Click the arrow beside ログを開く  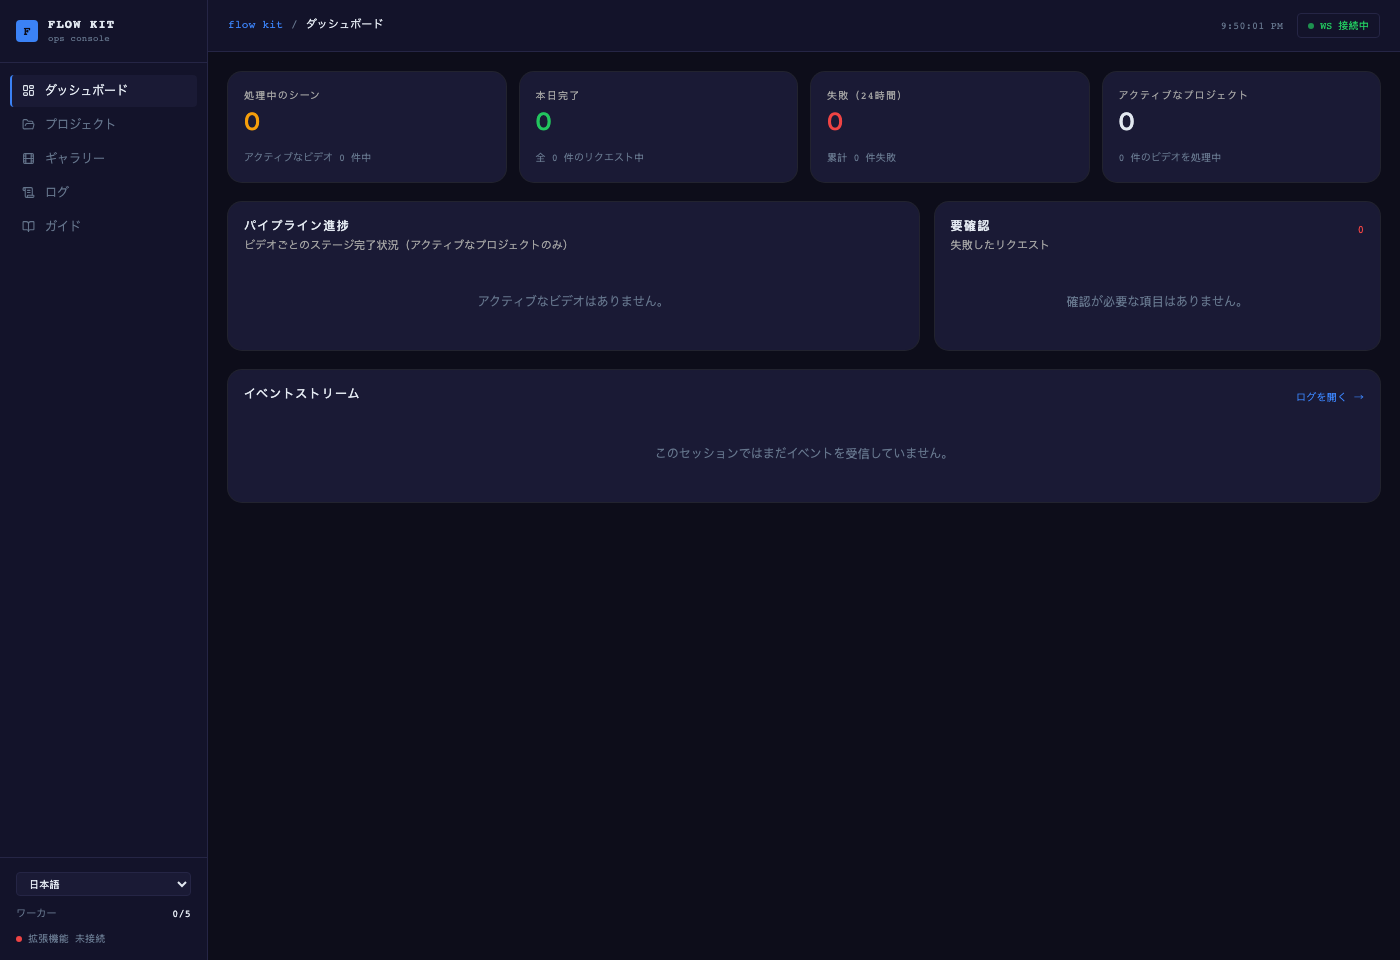click(1359, 397)
